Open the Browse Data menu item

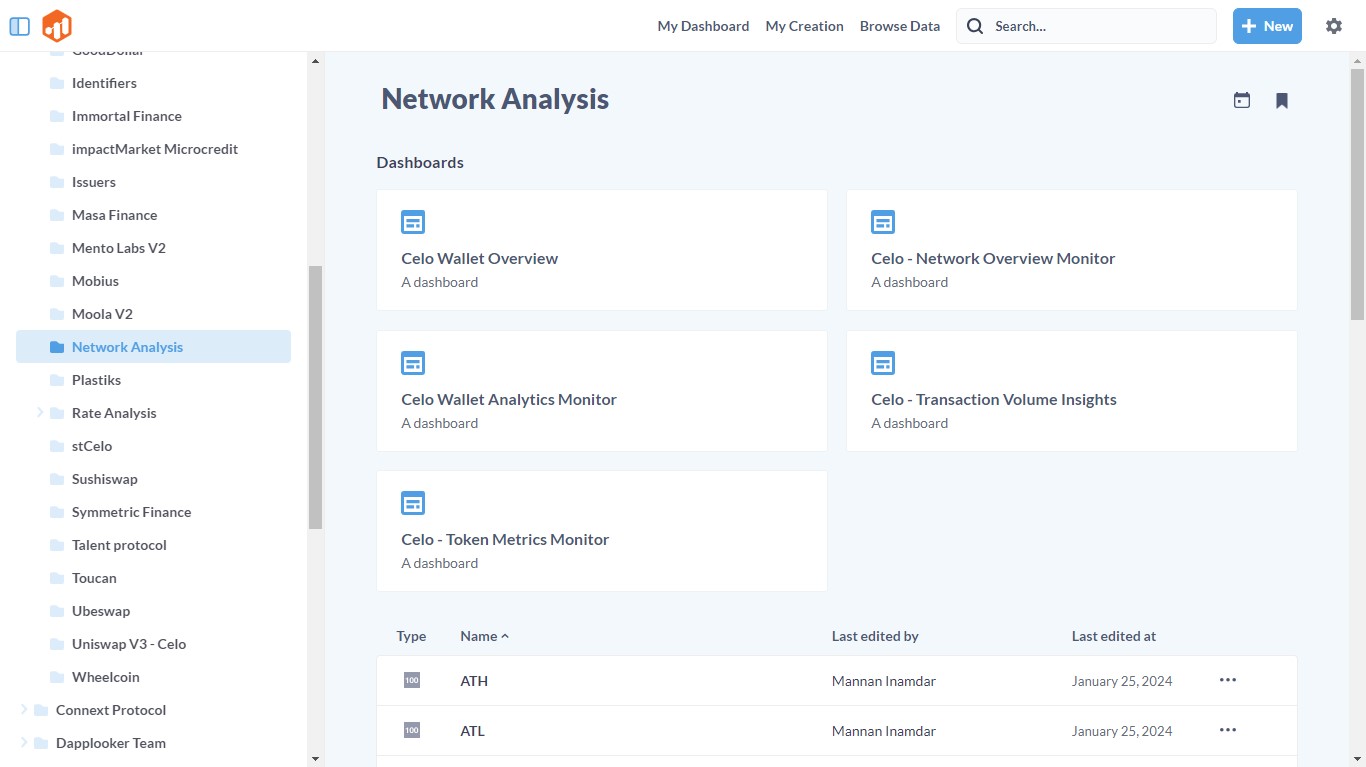point(899,26)
